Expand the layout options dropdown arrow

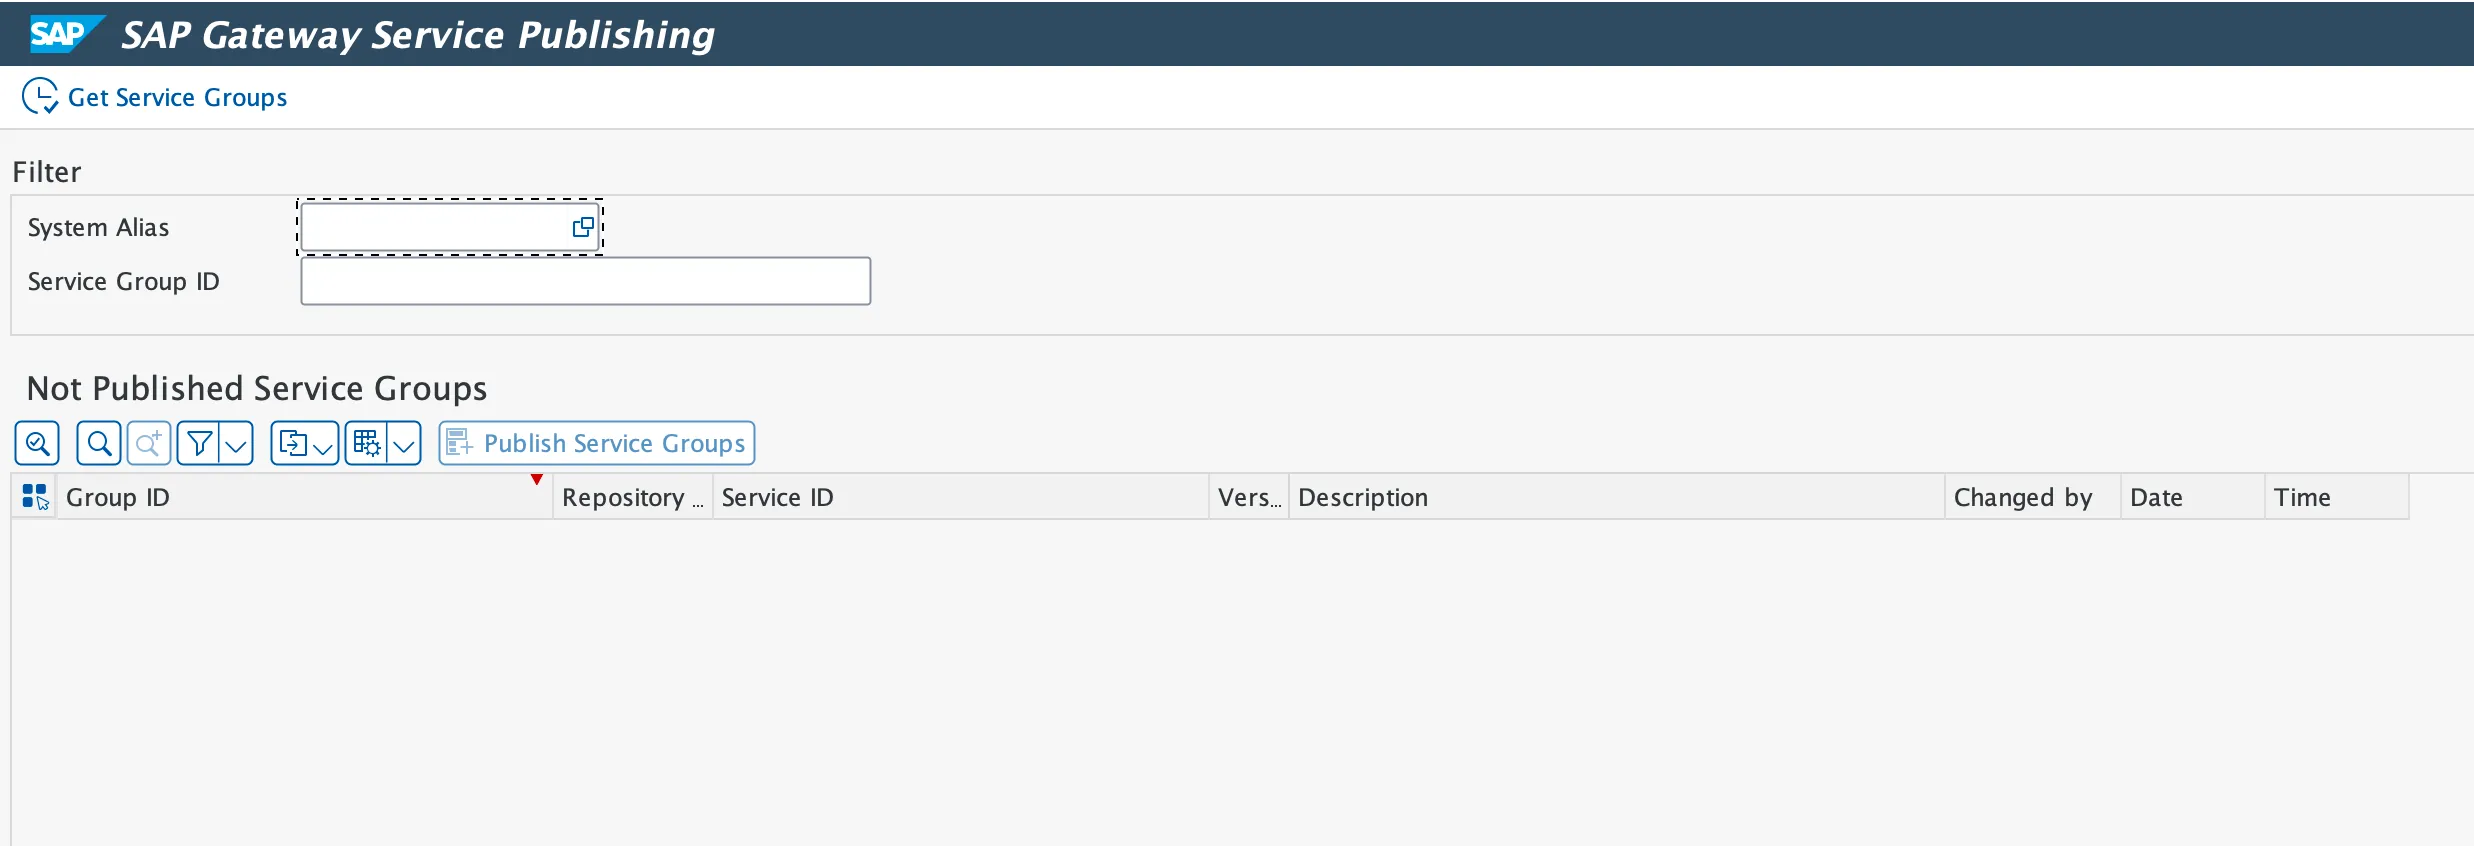tap(404, 445)
